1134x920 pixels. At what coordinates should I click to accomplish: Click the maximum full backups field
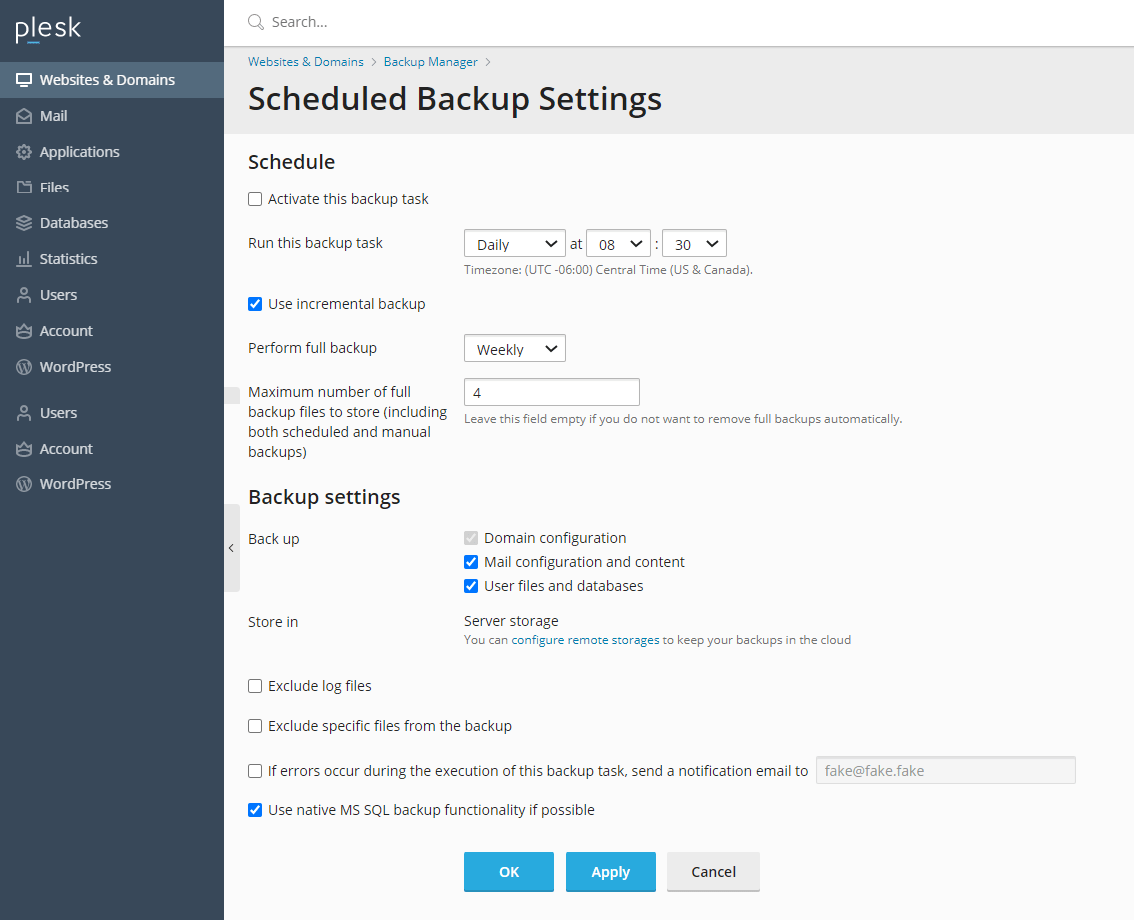(551, 391)
